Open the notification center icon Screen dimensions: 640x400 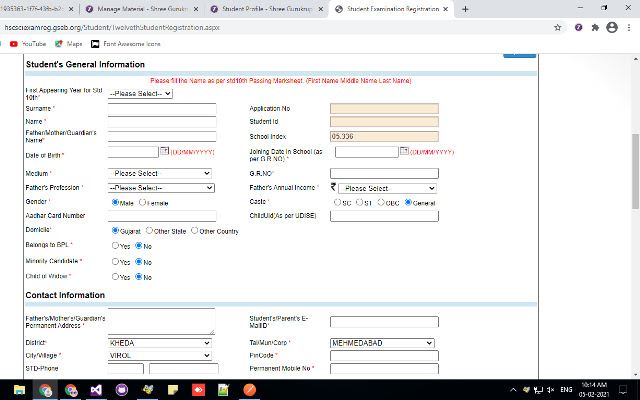(623, 390)
